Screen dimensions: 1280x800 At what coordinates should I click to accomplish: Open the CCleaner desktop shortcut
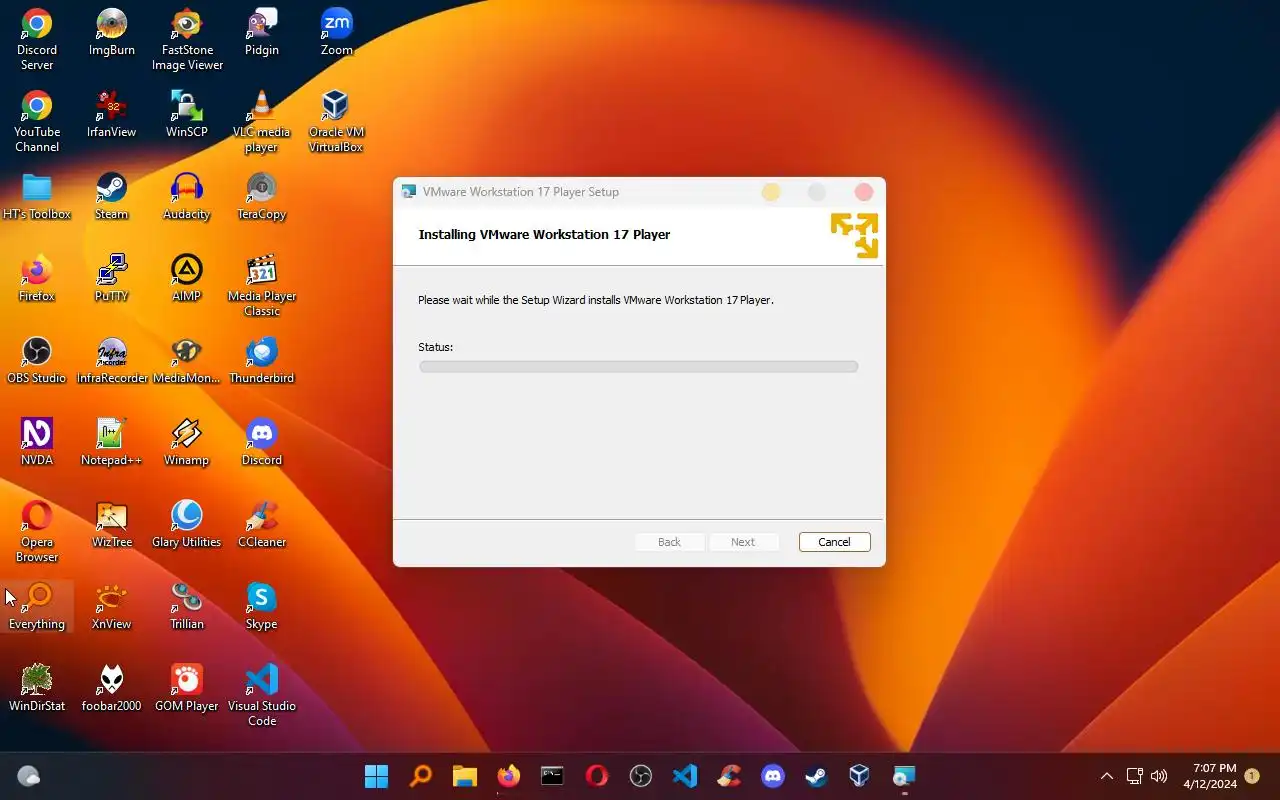click(x=261, y=524)
